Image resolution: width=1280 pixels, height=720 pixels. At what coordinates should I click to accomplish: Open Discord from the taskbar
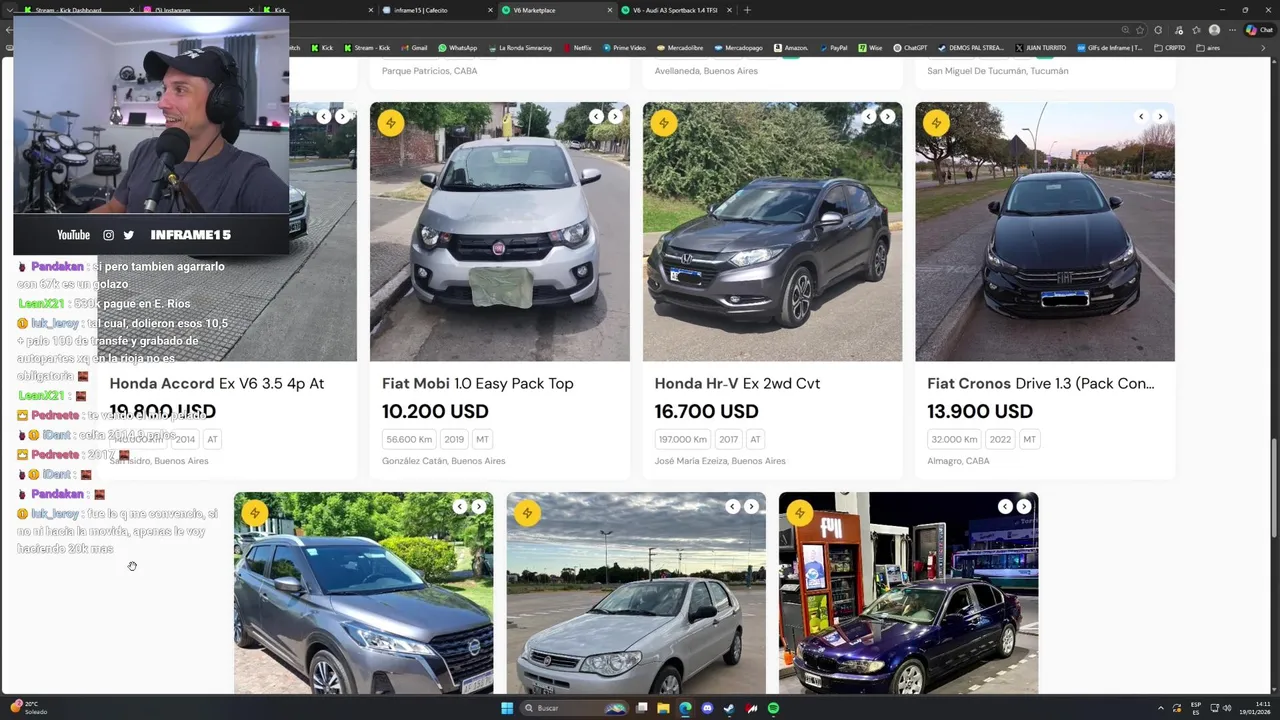point(707,708)
